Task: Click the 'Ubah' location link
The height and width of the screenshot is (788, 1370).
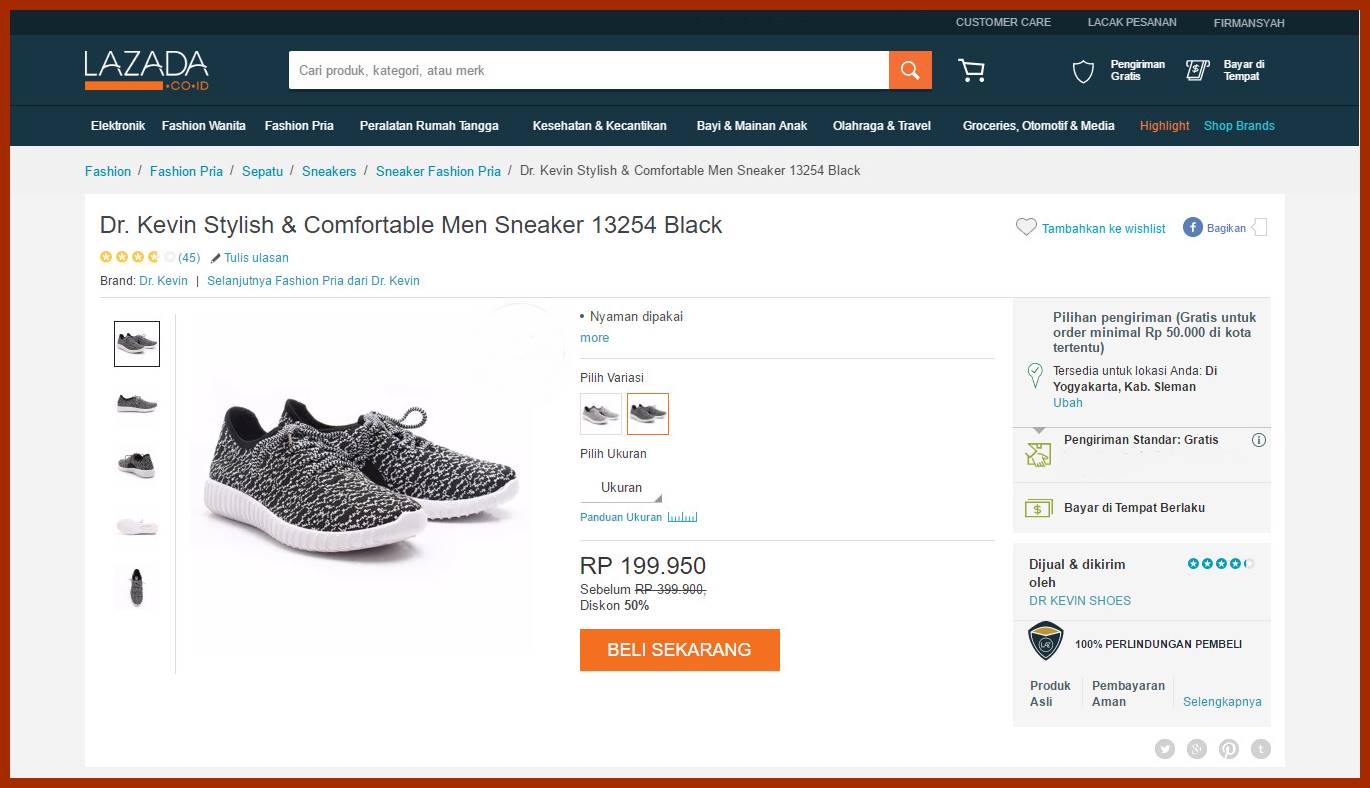Action: tap(1067, 403)
